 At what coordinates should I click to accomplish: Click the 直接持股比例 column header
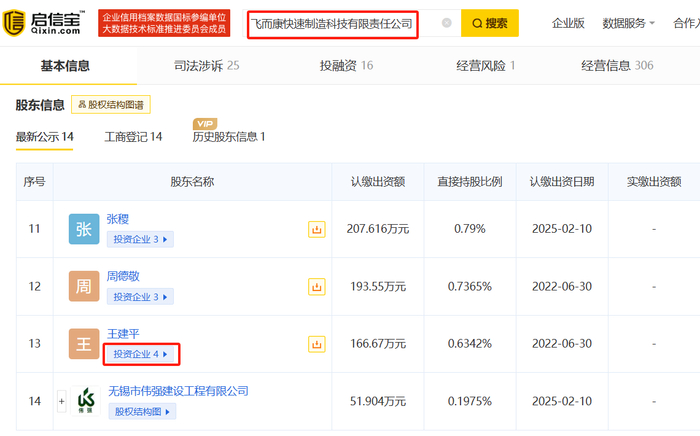coord(470,182)
